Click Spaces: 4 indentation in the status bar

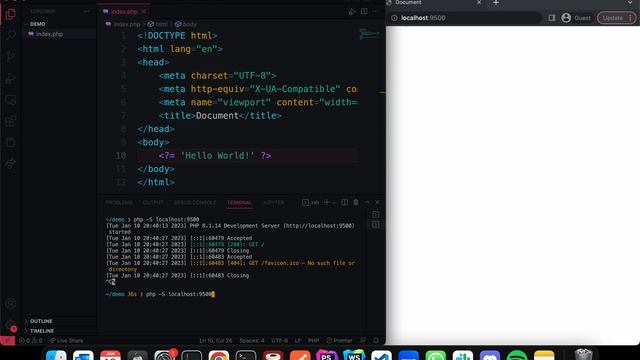tap(252, 340)
